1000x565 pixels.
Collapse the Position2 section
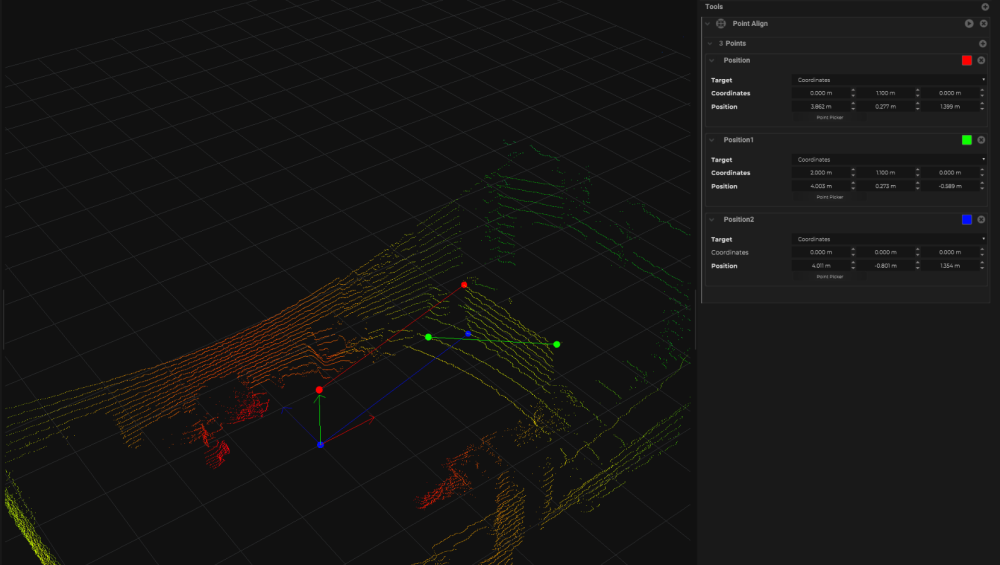(x=712, y=220)
